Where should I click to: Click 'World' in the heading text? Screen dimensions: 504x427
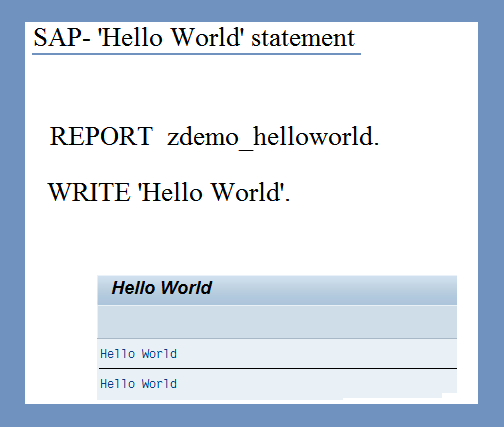point(205,37)
